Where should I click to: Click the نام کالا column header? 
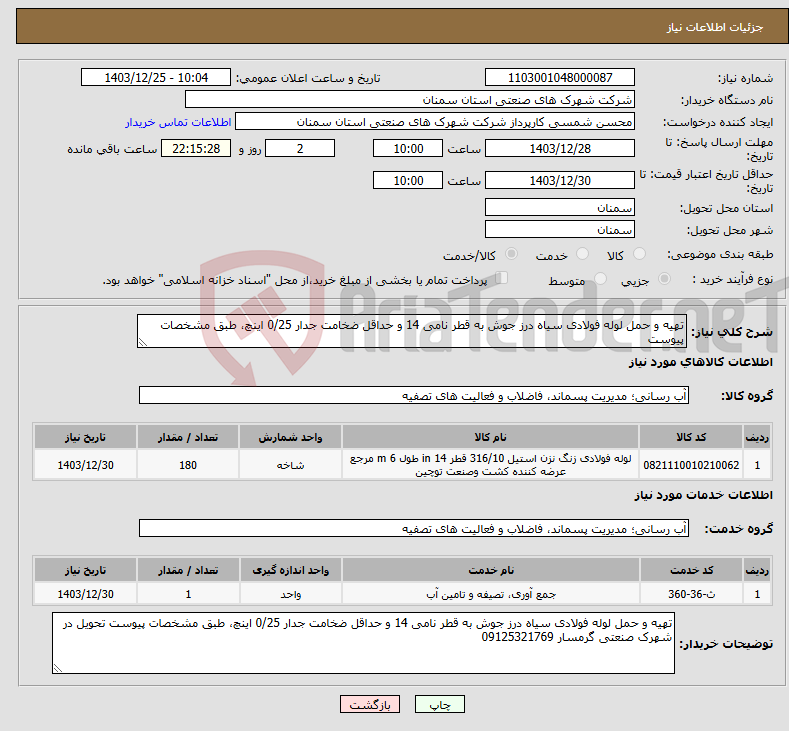pyautogui.click(x=490, y=437)
